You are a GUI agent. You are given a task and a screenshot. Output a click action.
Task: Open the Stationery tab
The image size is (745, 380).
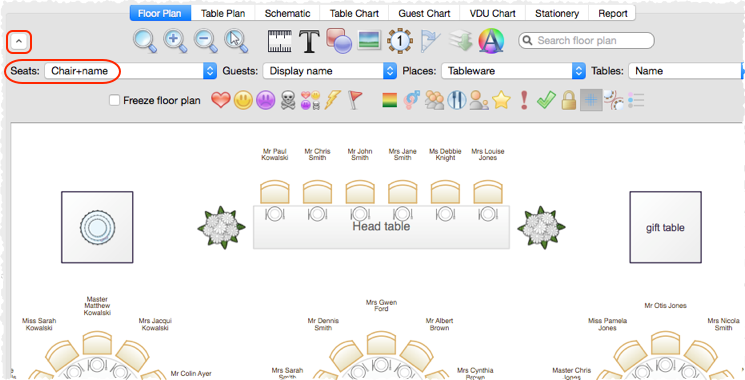[x=557, y=13]
